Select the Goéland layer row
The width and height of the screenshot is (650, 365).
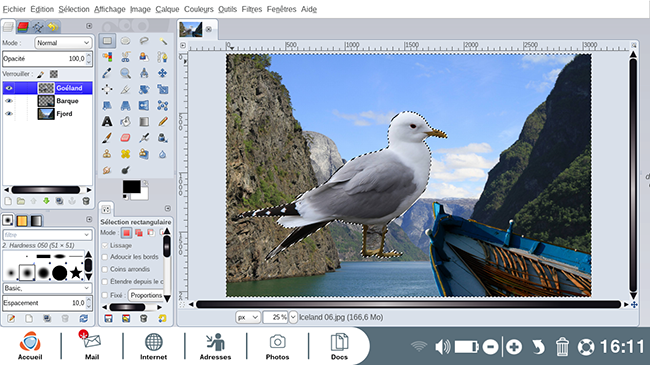(47, 88)
